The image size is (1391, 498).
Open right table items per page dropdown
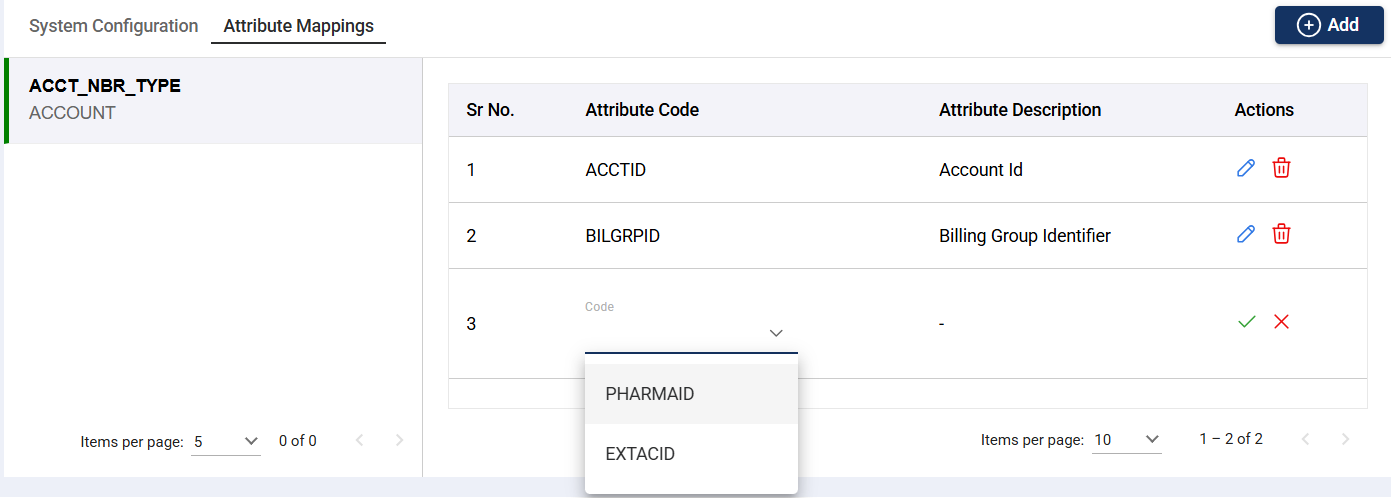(1126, 440)
